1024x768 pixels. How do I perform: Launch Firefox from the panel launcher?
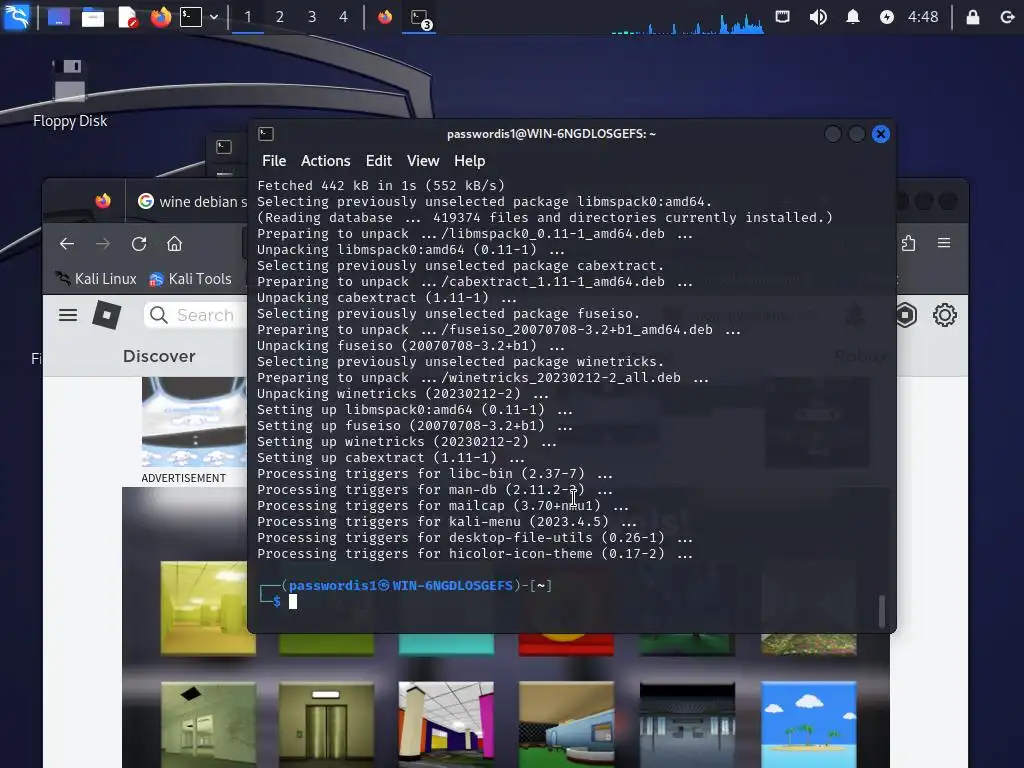point(160,17)
